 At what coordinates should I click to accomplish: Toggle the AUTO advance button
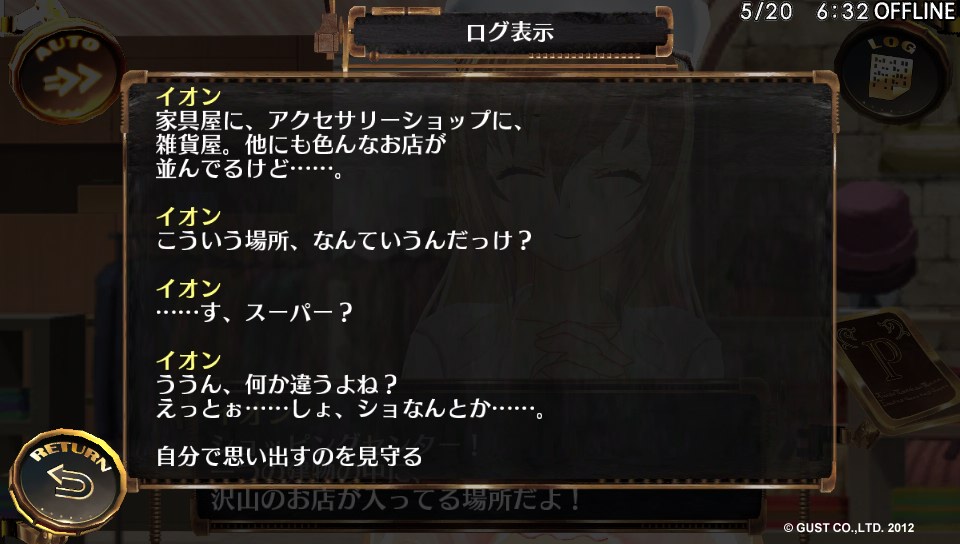(x=66, y=70)
